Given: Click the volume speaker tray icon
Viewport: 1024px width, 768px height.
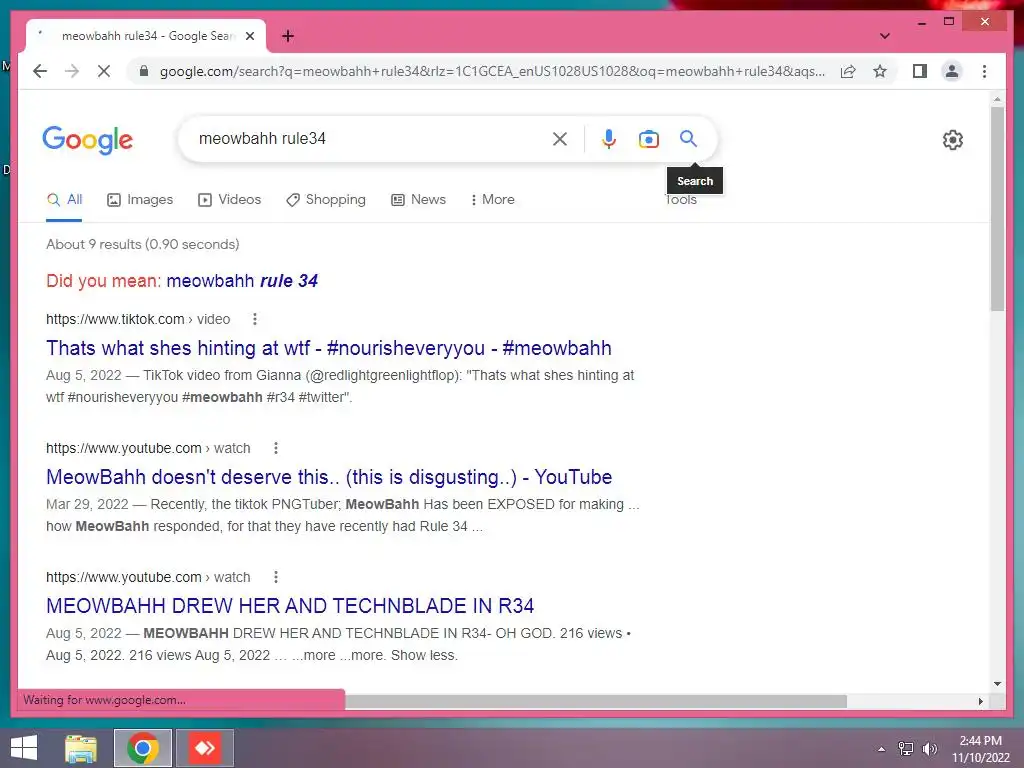Looking at the screenshot, I should (x=929, y=749).
